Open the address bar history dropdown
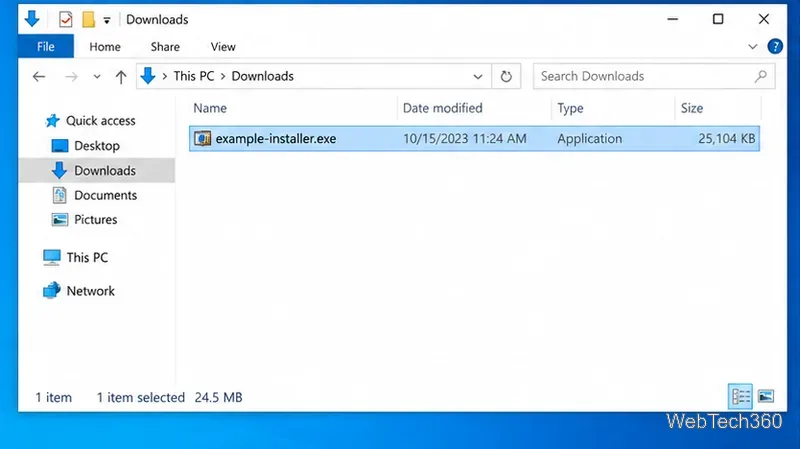Image resolution: width=800 pixels, height=449 pixels. (x=478, y=77)
